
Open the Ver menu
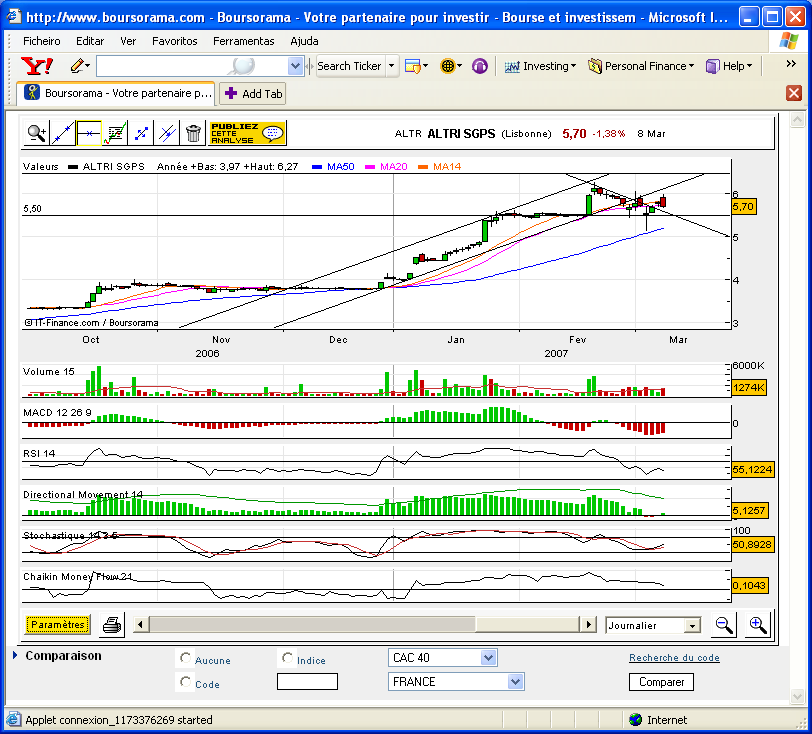128,41
